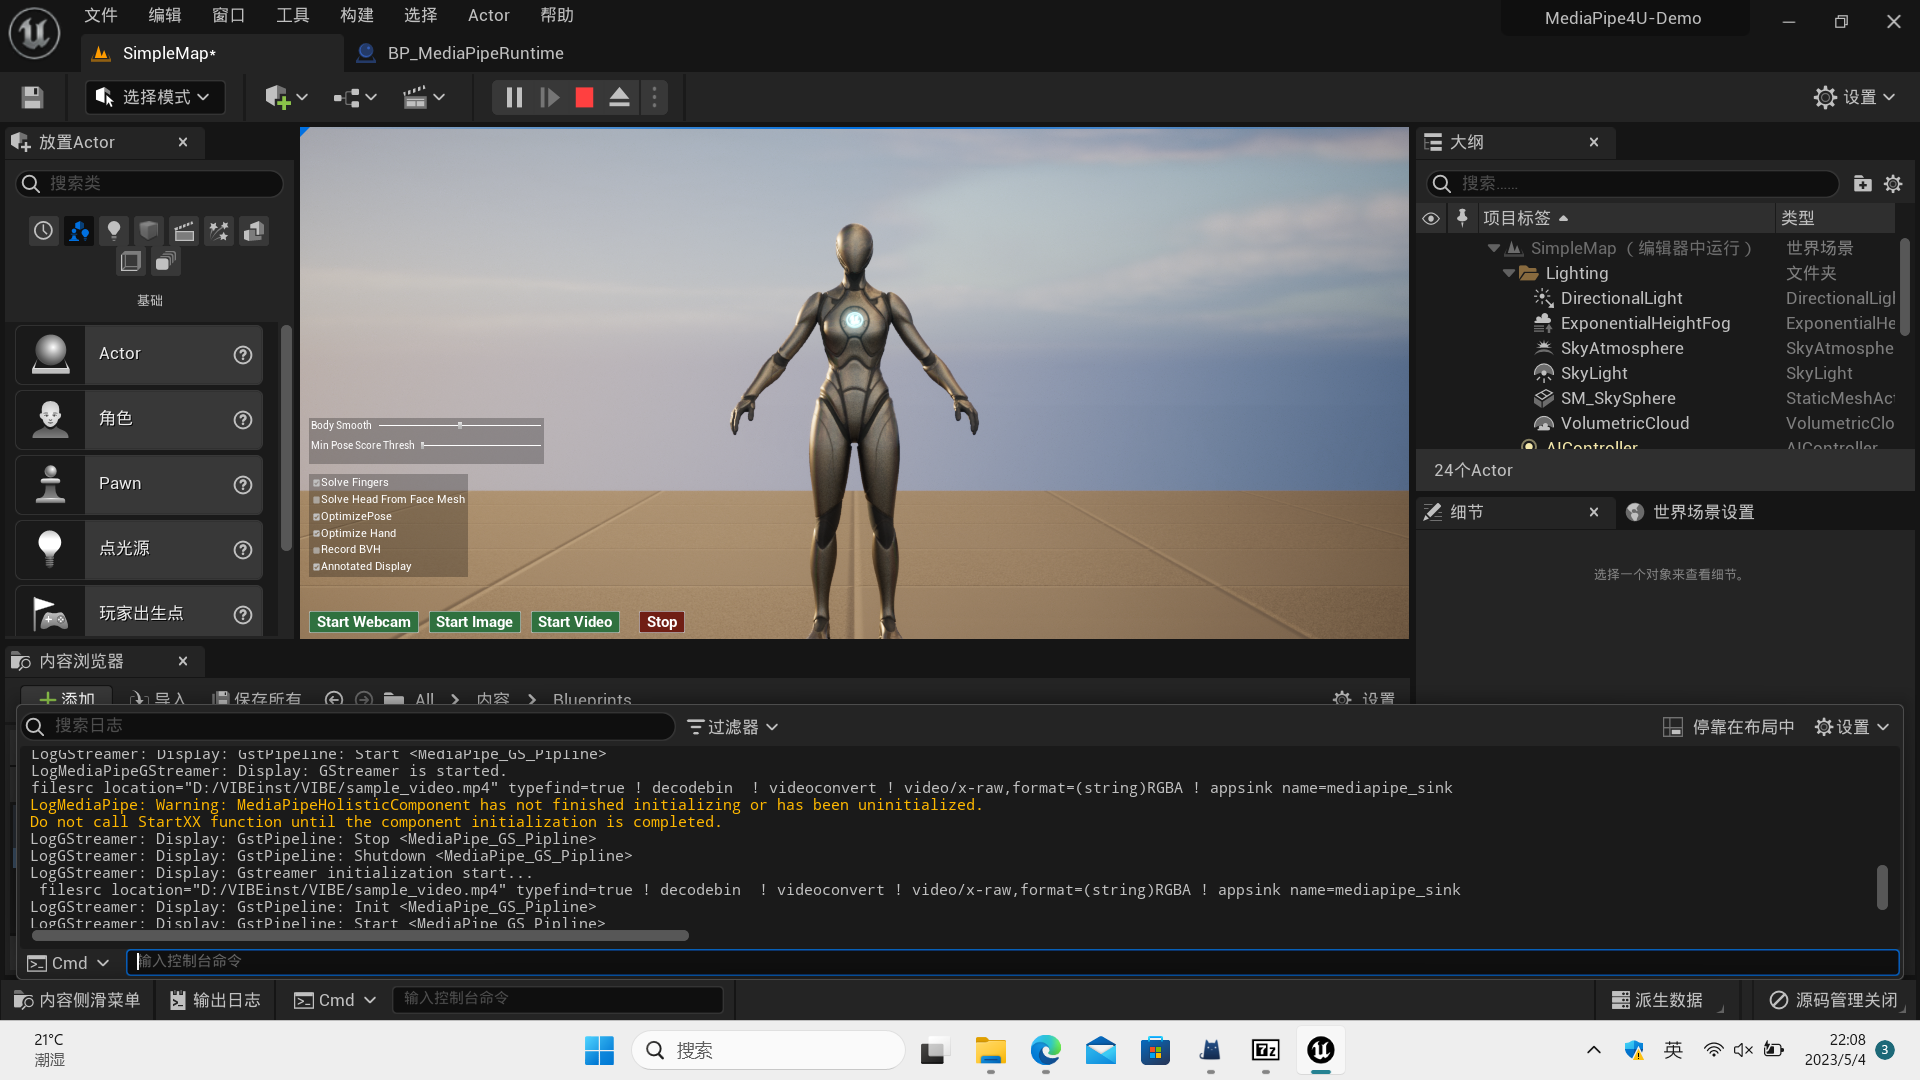The height and width of the screenshot is (1080, 1920).
Task: Switch to the BP_MediaPipeRuntime tab
Action: click(x=460, y=53)
